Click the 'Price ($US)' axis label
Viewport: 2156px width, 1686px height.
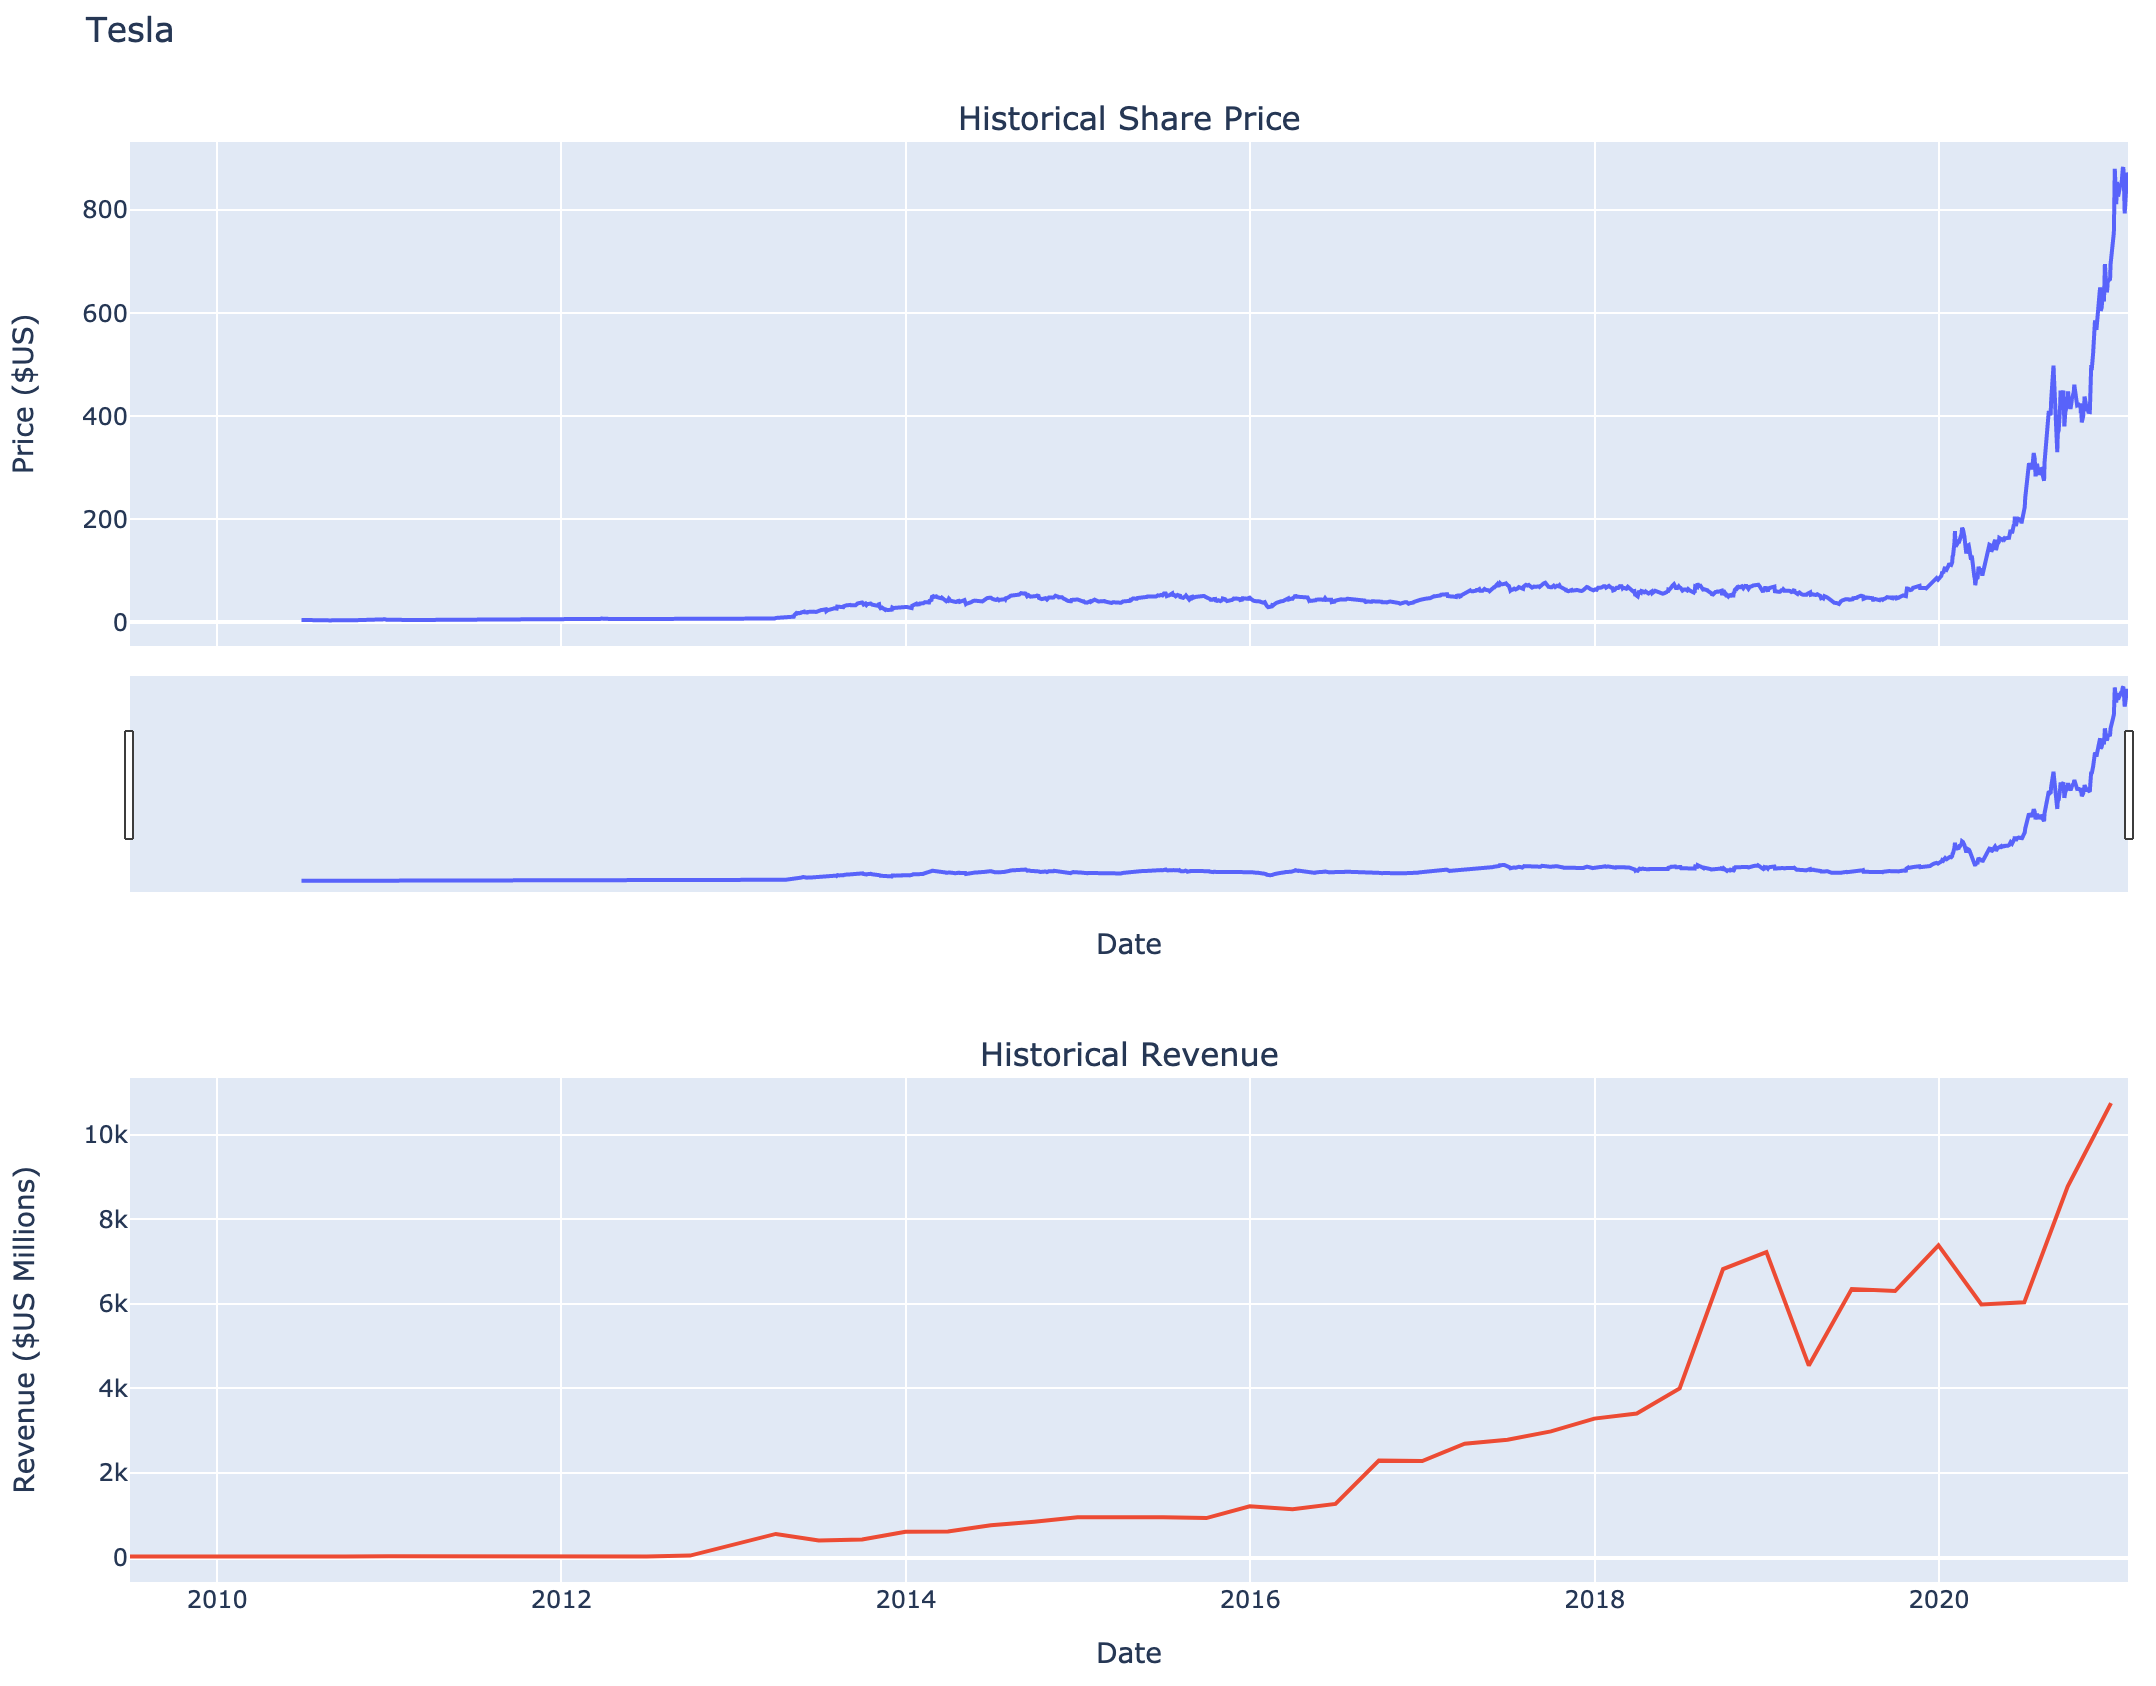click(24, 394)
